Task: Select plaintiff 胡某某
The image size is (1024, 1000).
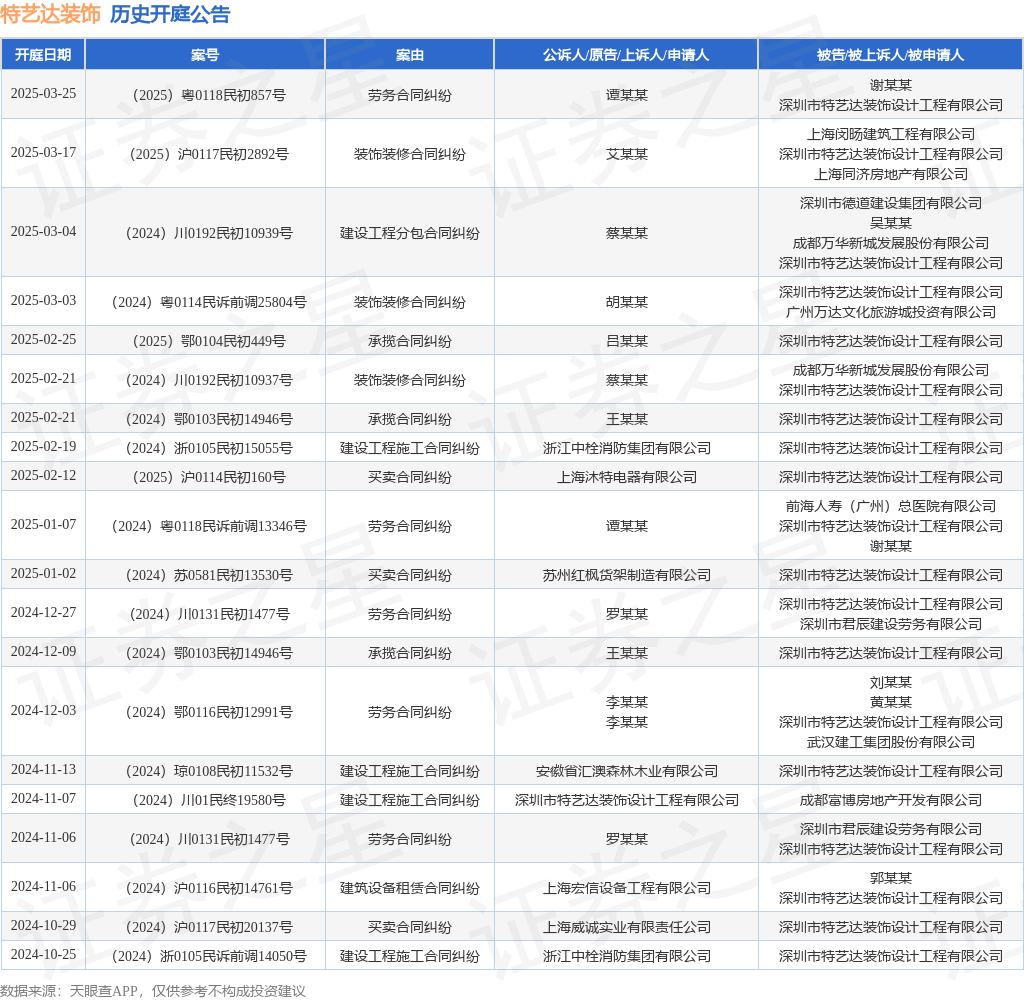Action: coord(626,302)
